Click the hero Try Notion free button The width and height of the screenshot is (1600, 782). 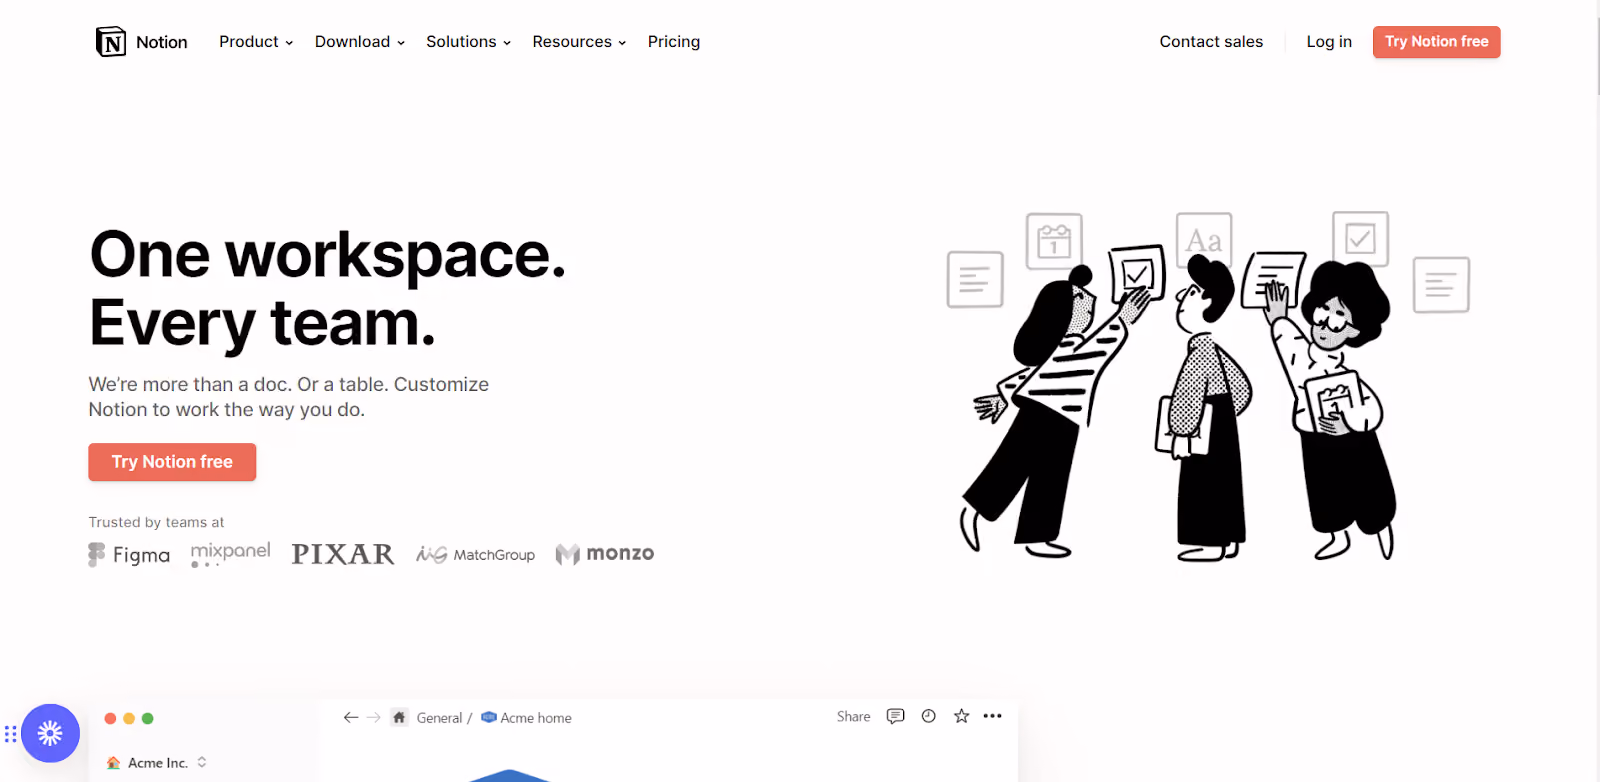172,462
